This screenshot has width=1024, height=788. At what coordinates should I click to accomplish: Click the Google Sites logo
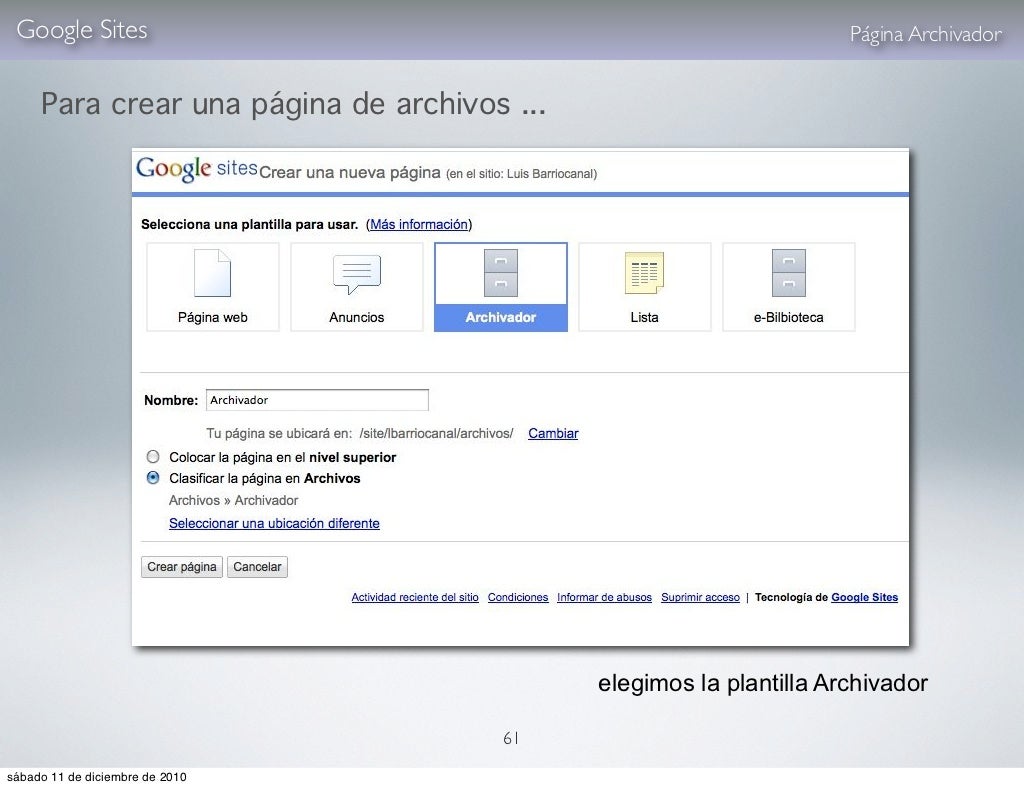(197, 169)
